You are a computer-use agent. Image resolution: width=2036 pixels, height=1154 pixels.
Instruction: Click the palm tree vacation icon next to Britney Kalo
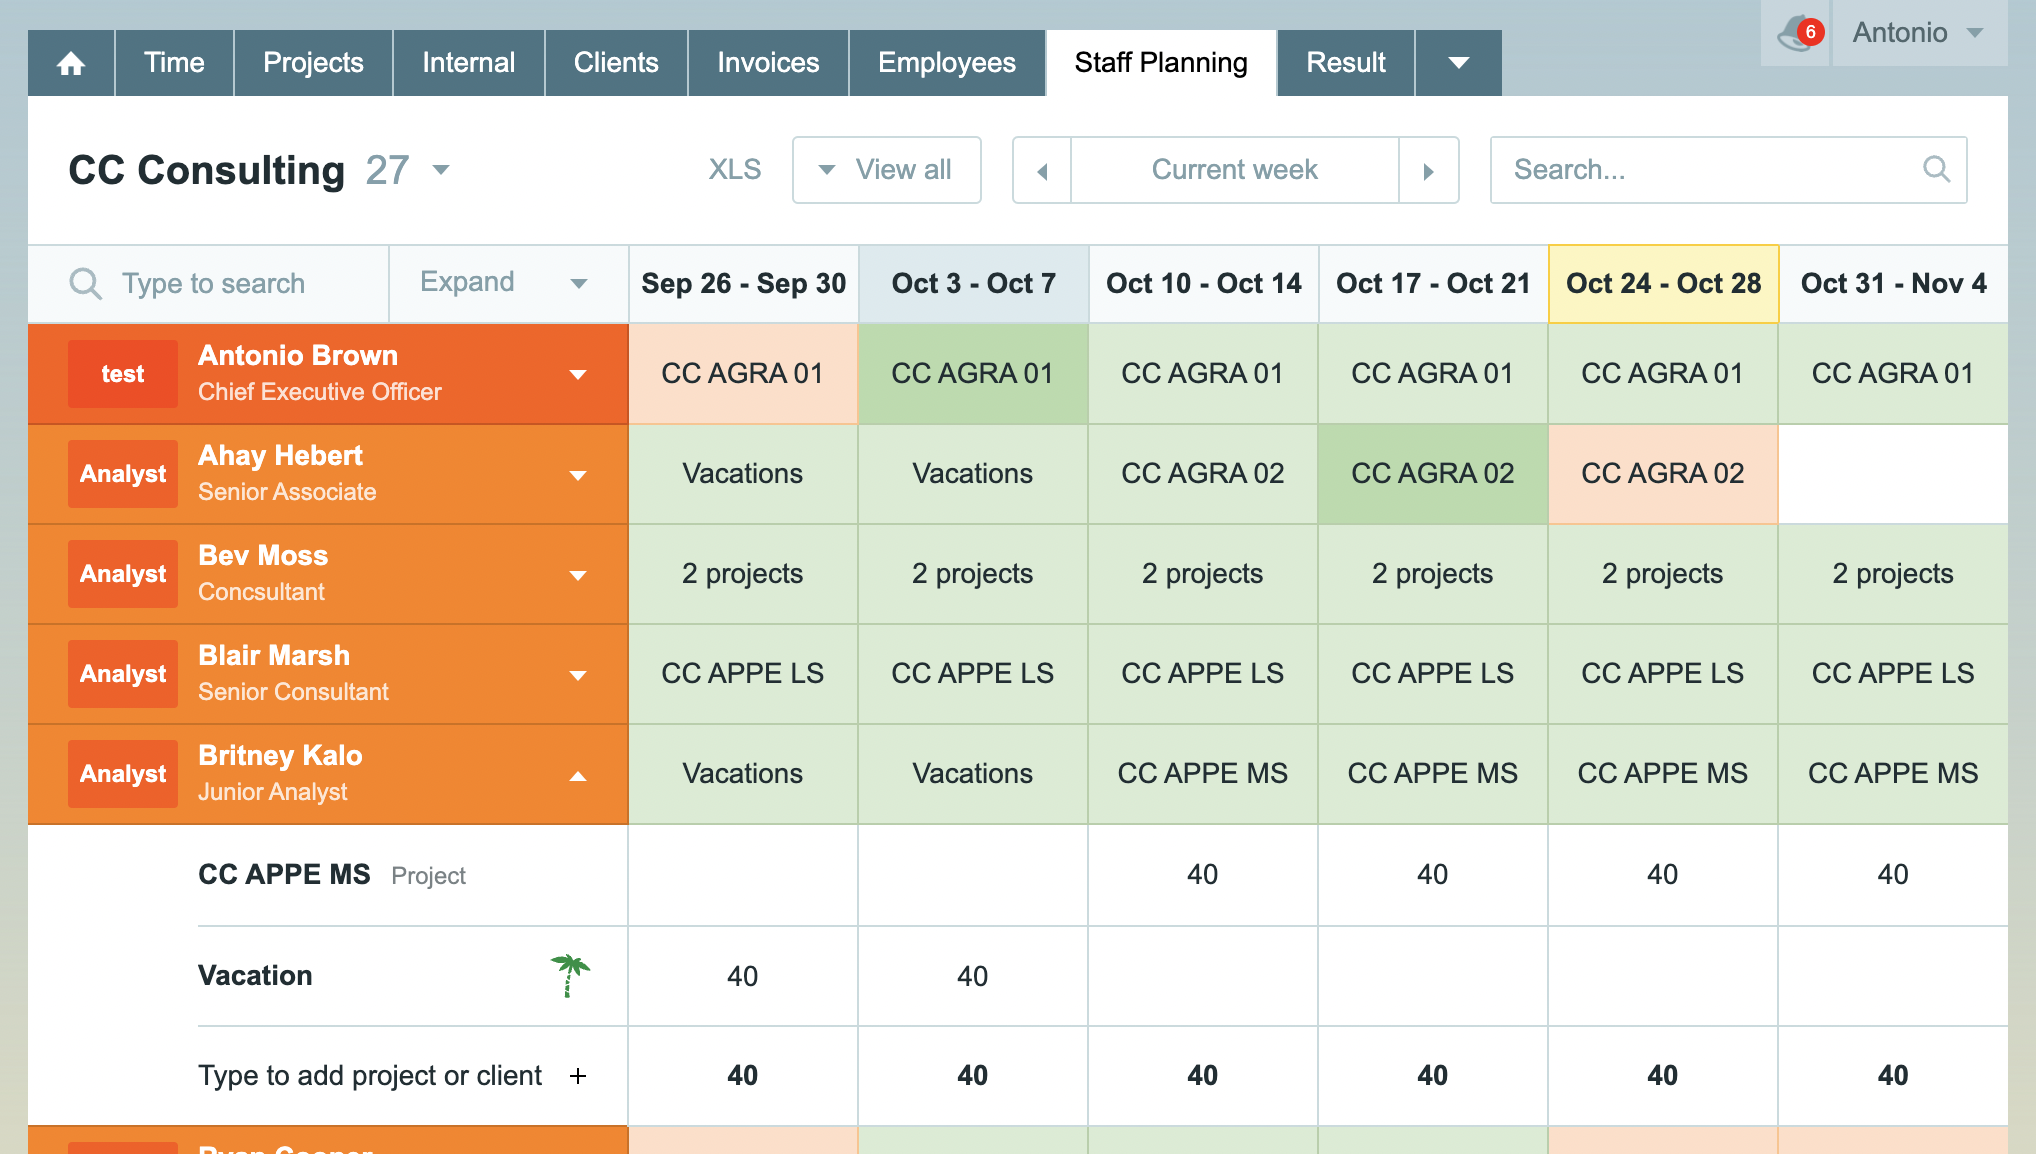pyautogui.click(x=571, y=975)
